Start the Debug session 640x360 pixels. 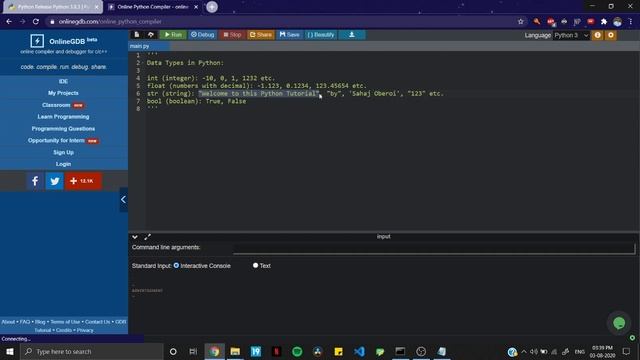pyautogui.click(x=202, y=35)
